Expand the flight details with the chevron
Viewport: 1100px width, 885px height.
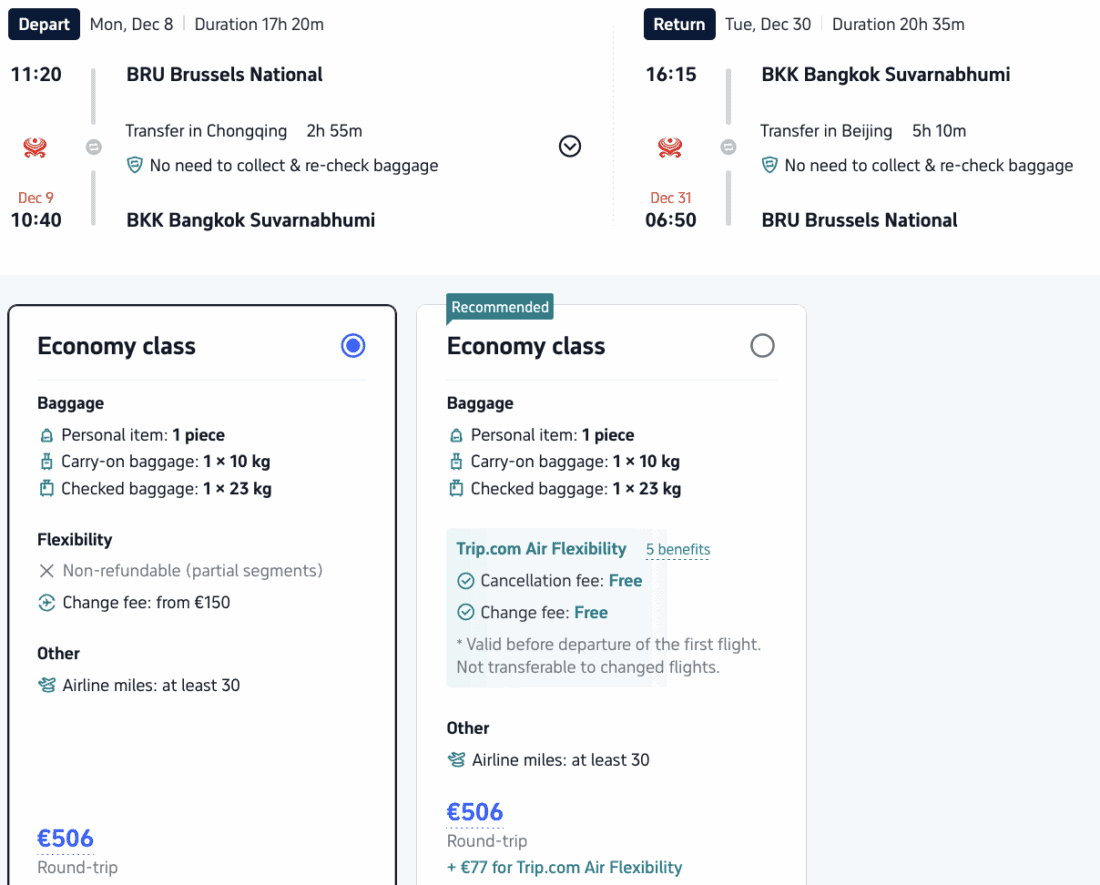(x=570, y=147)
